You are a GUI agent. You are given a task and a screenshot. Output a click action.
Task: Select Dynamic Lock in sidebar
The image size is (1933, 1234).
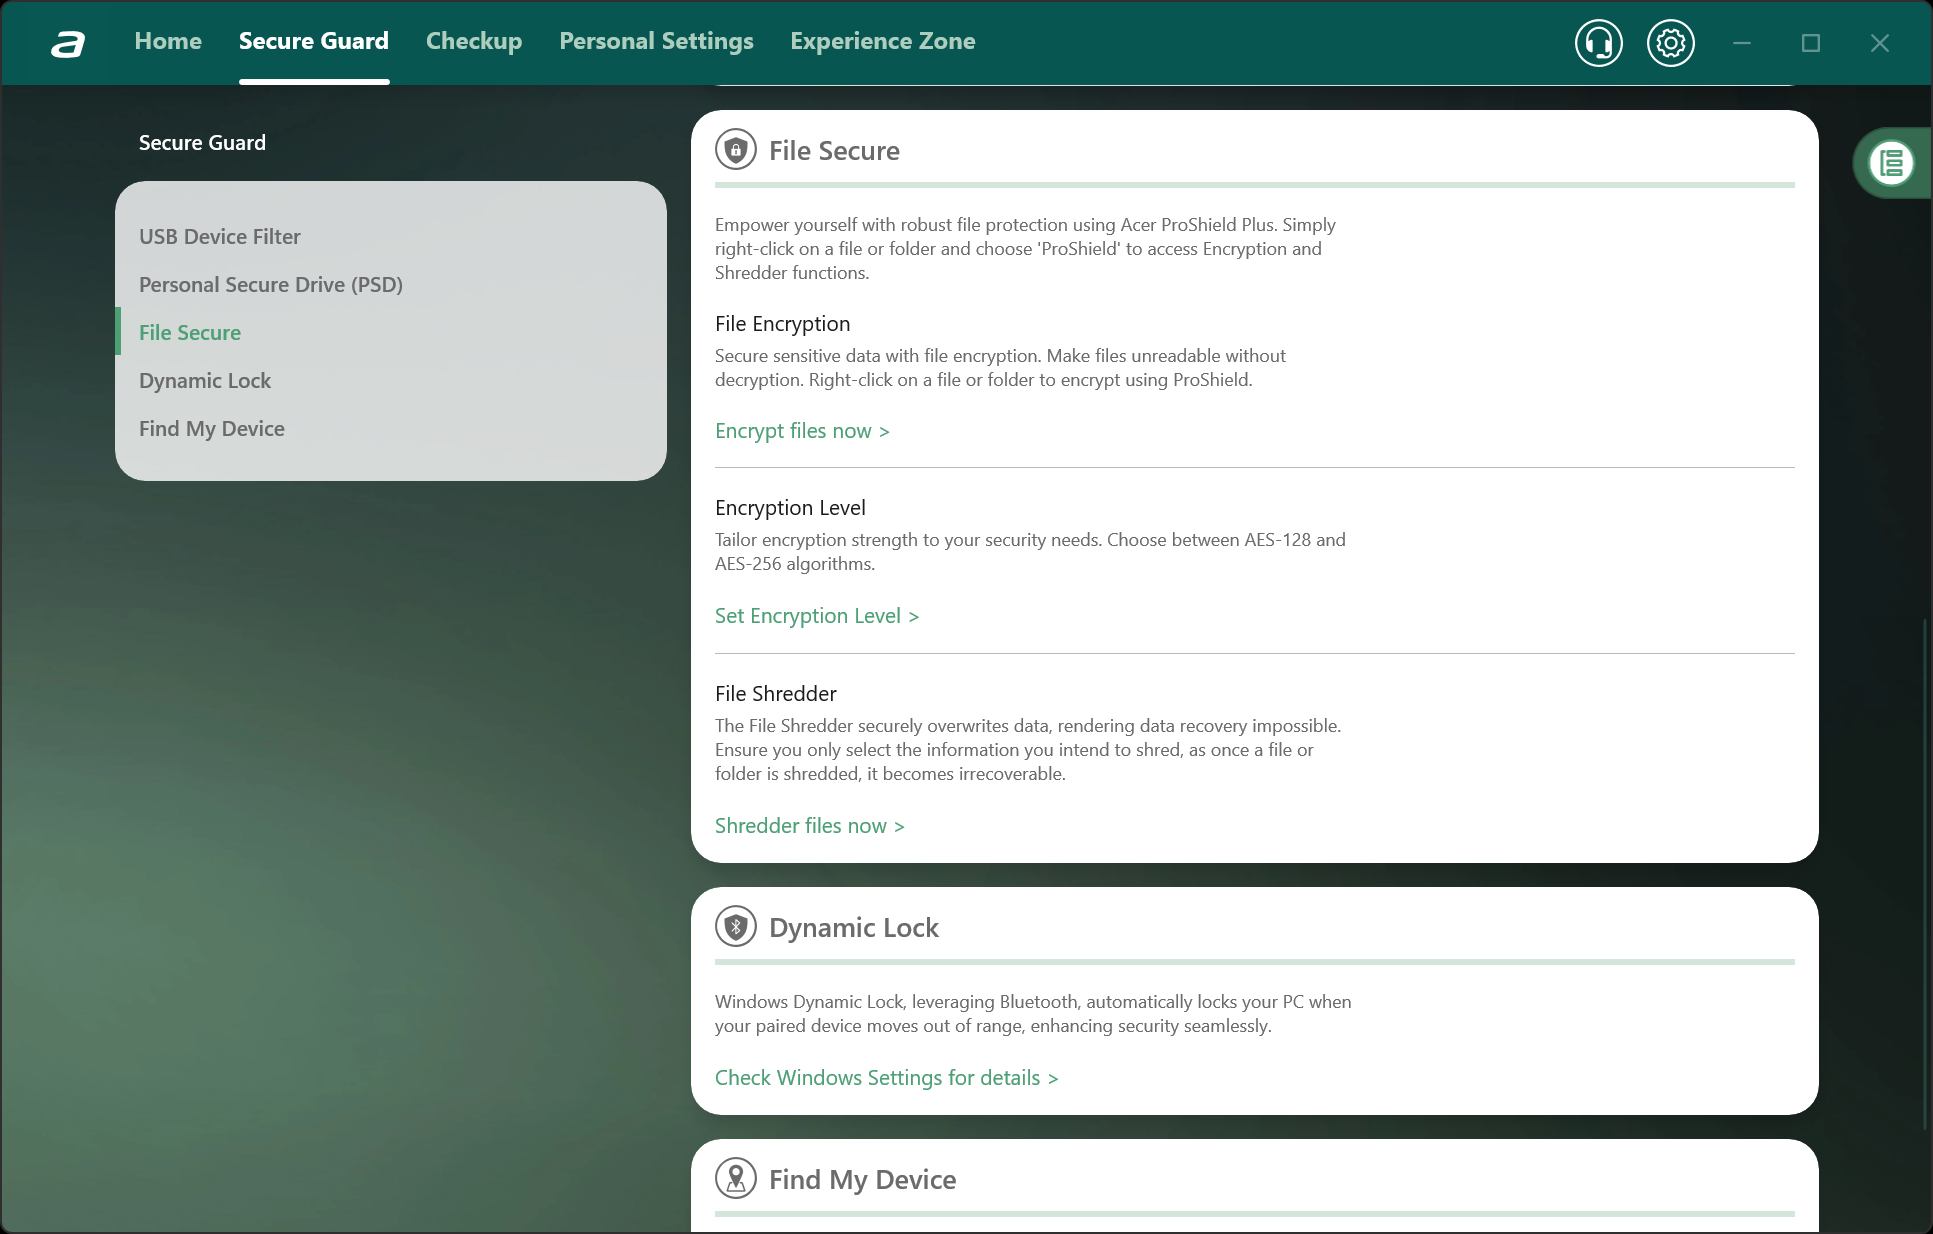click(x=205, y=381)
